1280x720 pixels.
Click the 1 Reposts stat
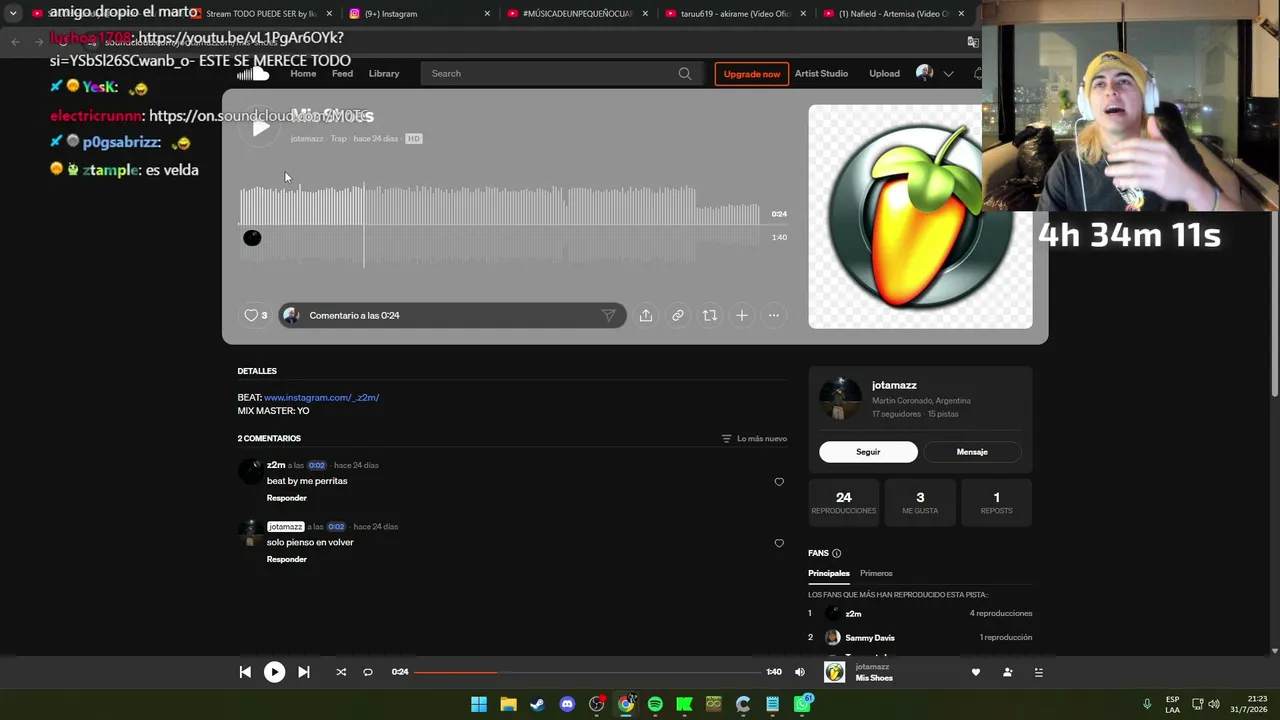coord(996,502)
